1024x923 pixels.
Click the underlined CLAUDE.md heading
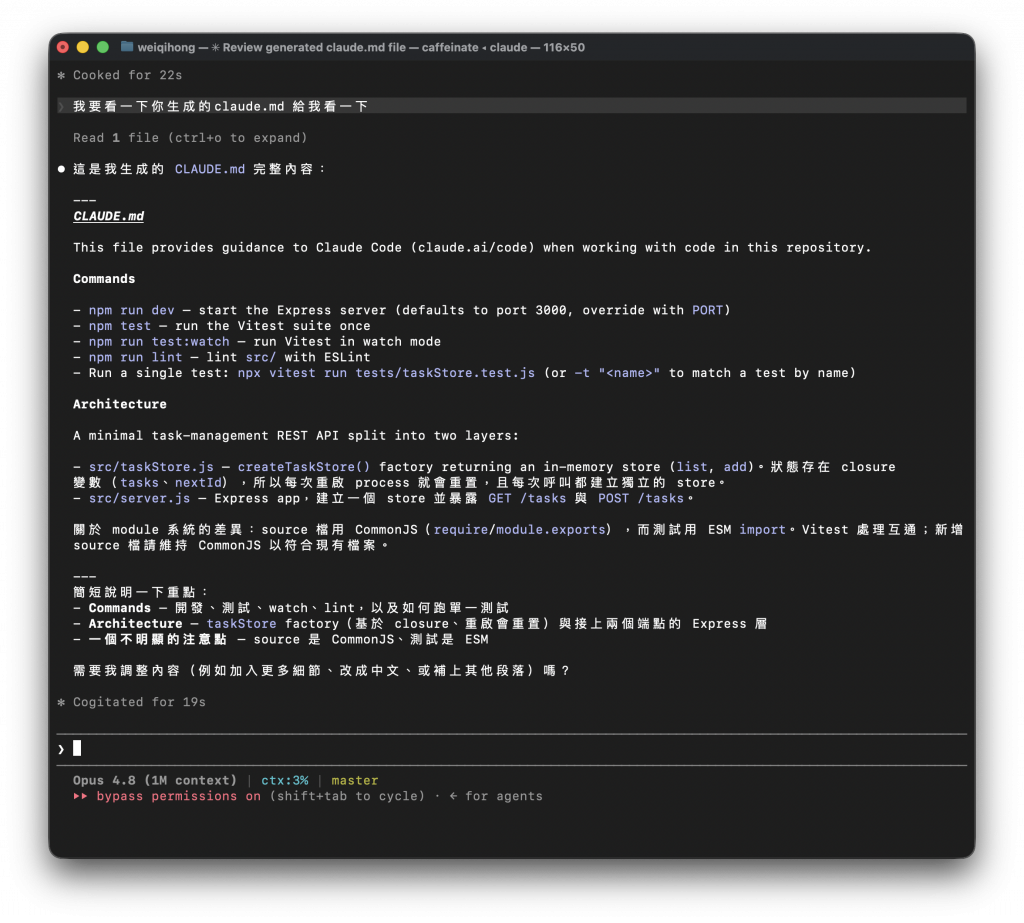point(108,216)
